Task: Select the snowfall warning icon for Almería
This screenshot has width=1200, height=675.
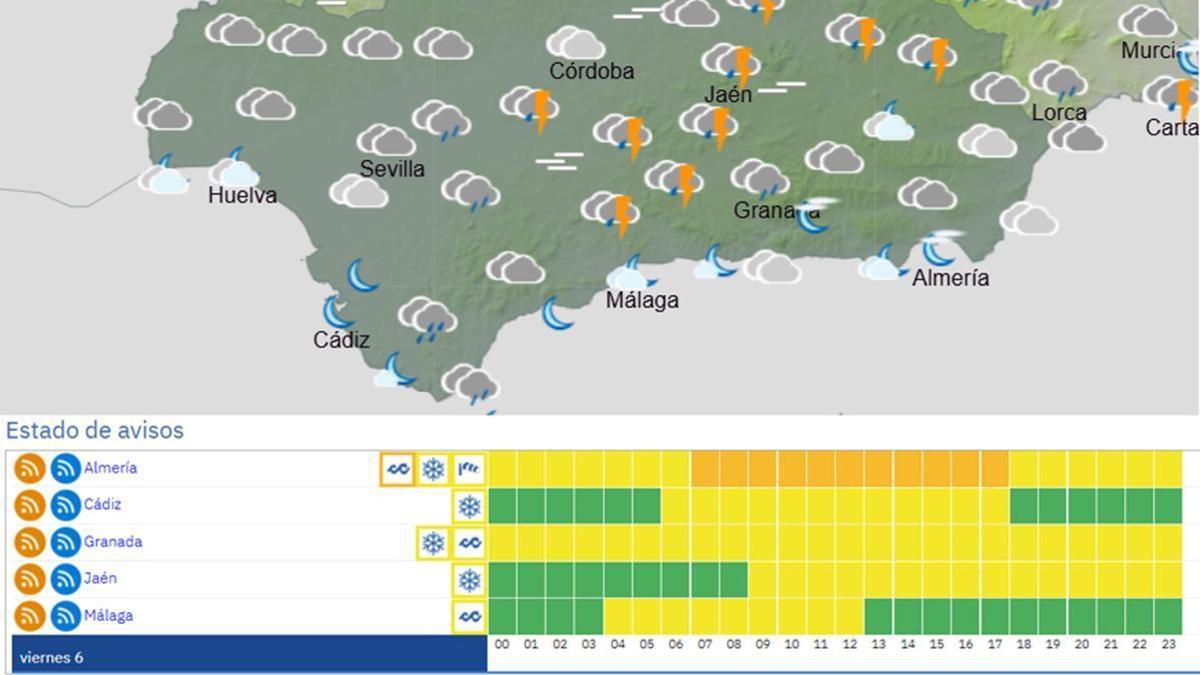Action: point(431,467)
